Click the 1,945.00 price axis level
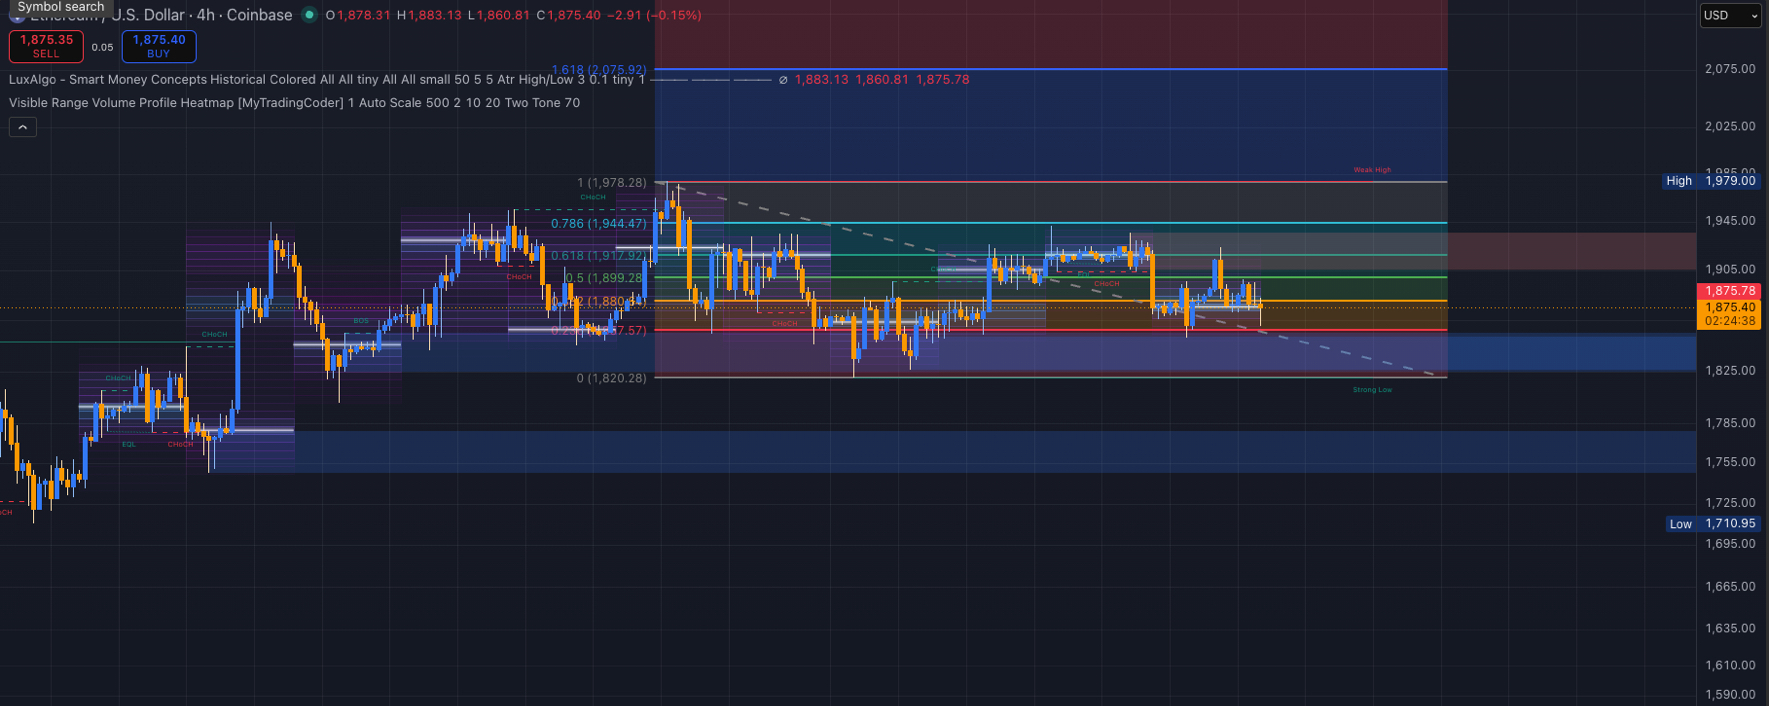The image size is (1769, 706). [x=1730, y=221]
